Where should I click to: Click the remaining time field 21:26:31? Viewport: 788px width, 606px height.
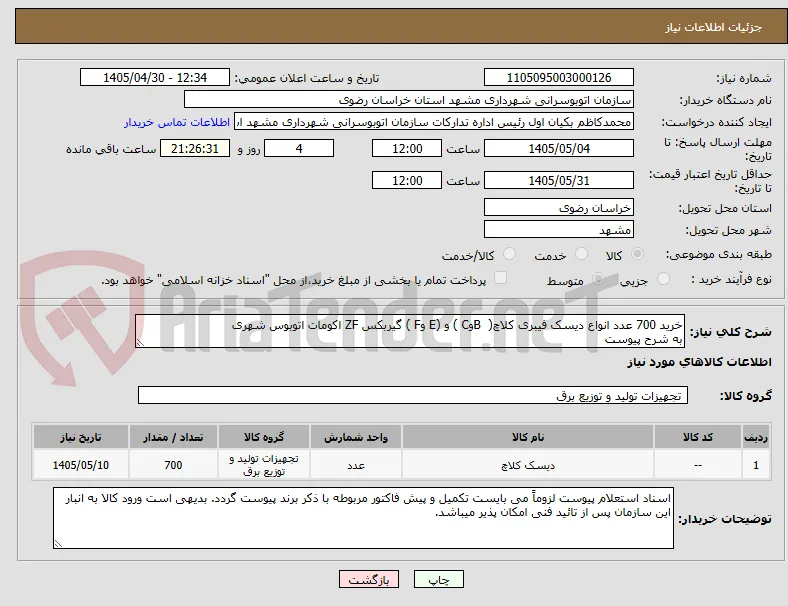[195, 148]
